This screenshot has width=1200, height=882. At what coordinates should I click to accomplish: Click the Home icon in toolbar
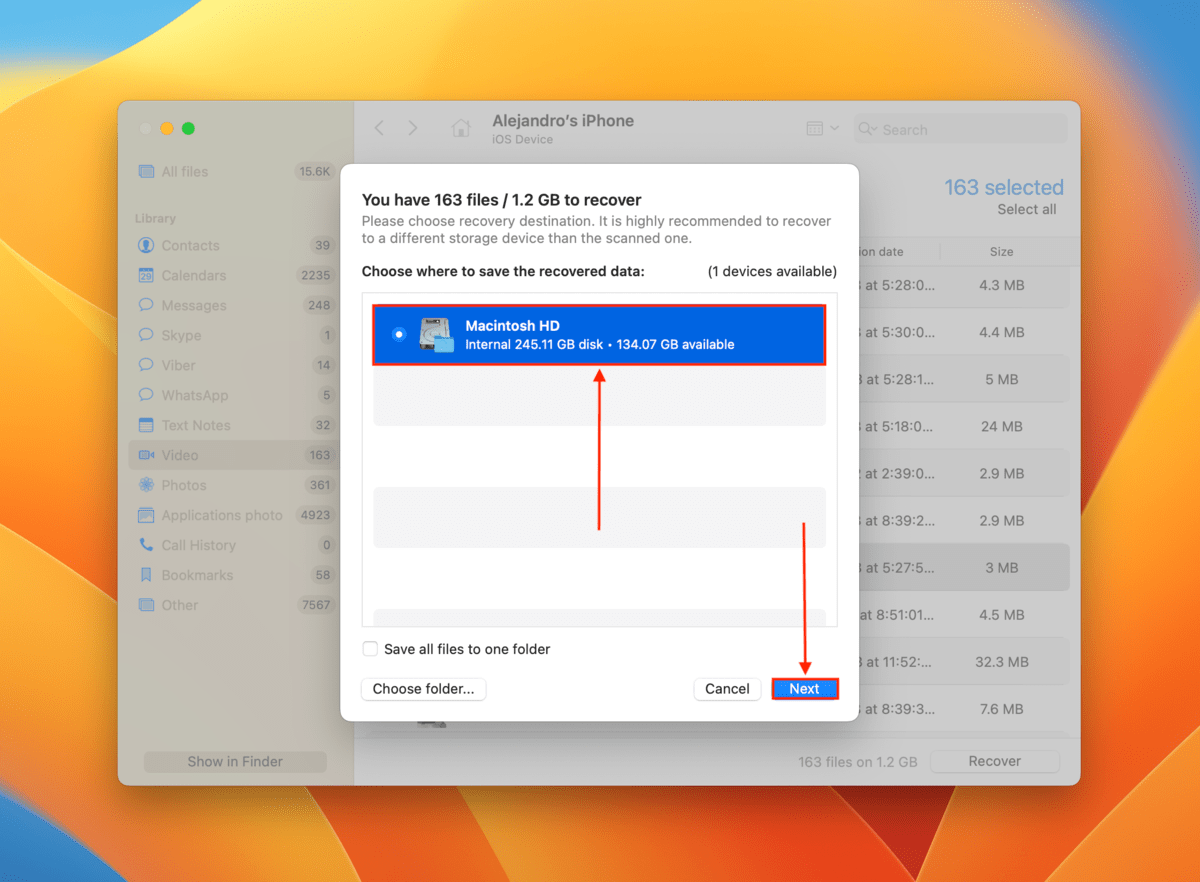461,128
